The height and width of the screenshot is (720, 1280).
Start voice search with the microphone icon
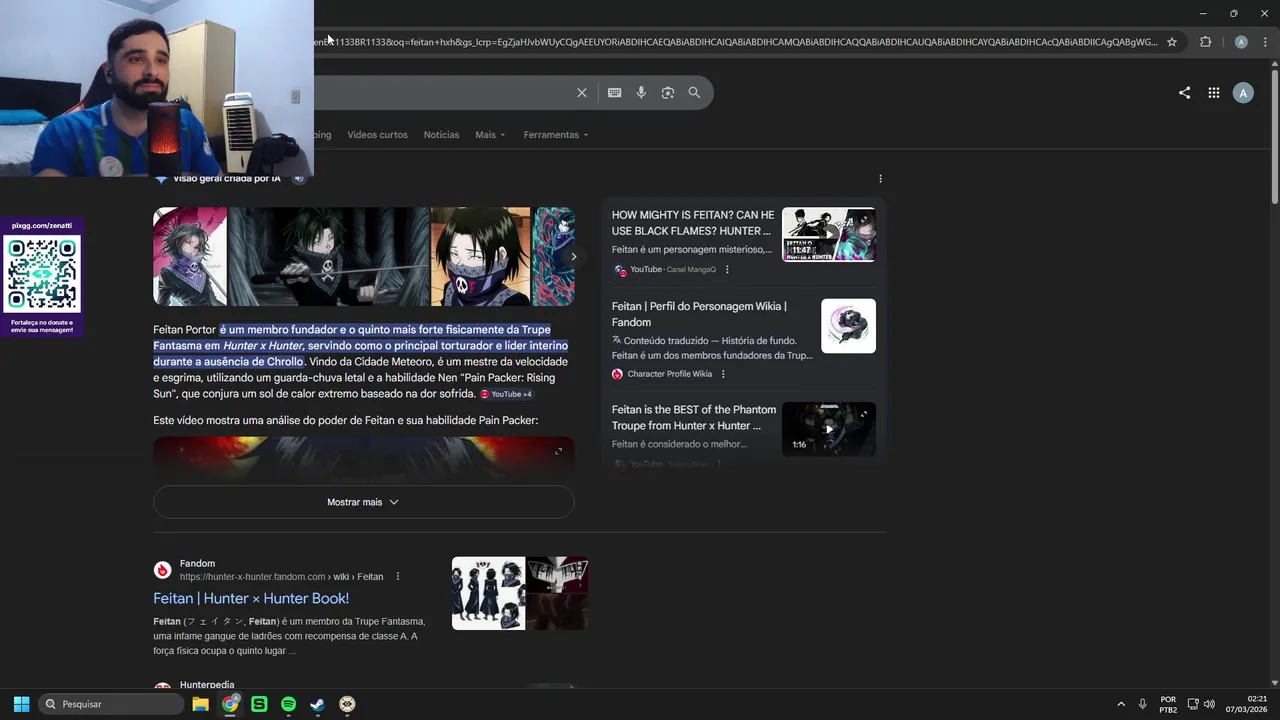tap(641, 93)
